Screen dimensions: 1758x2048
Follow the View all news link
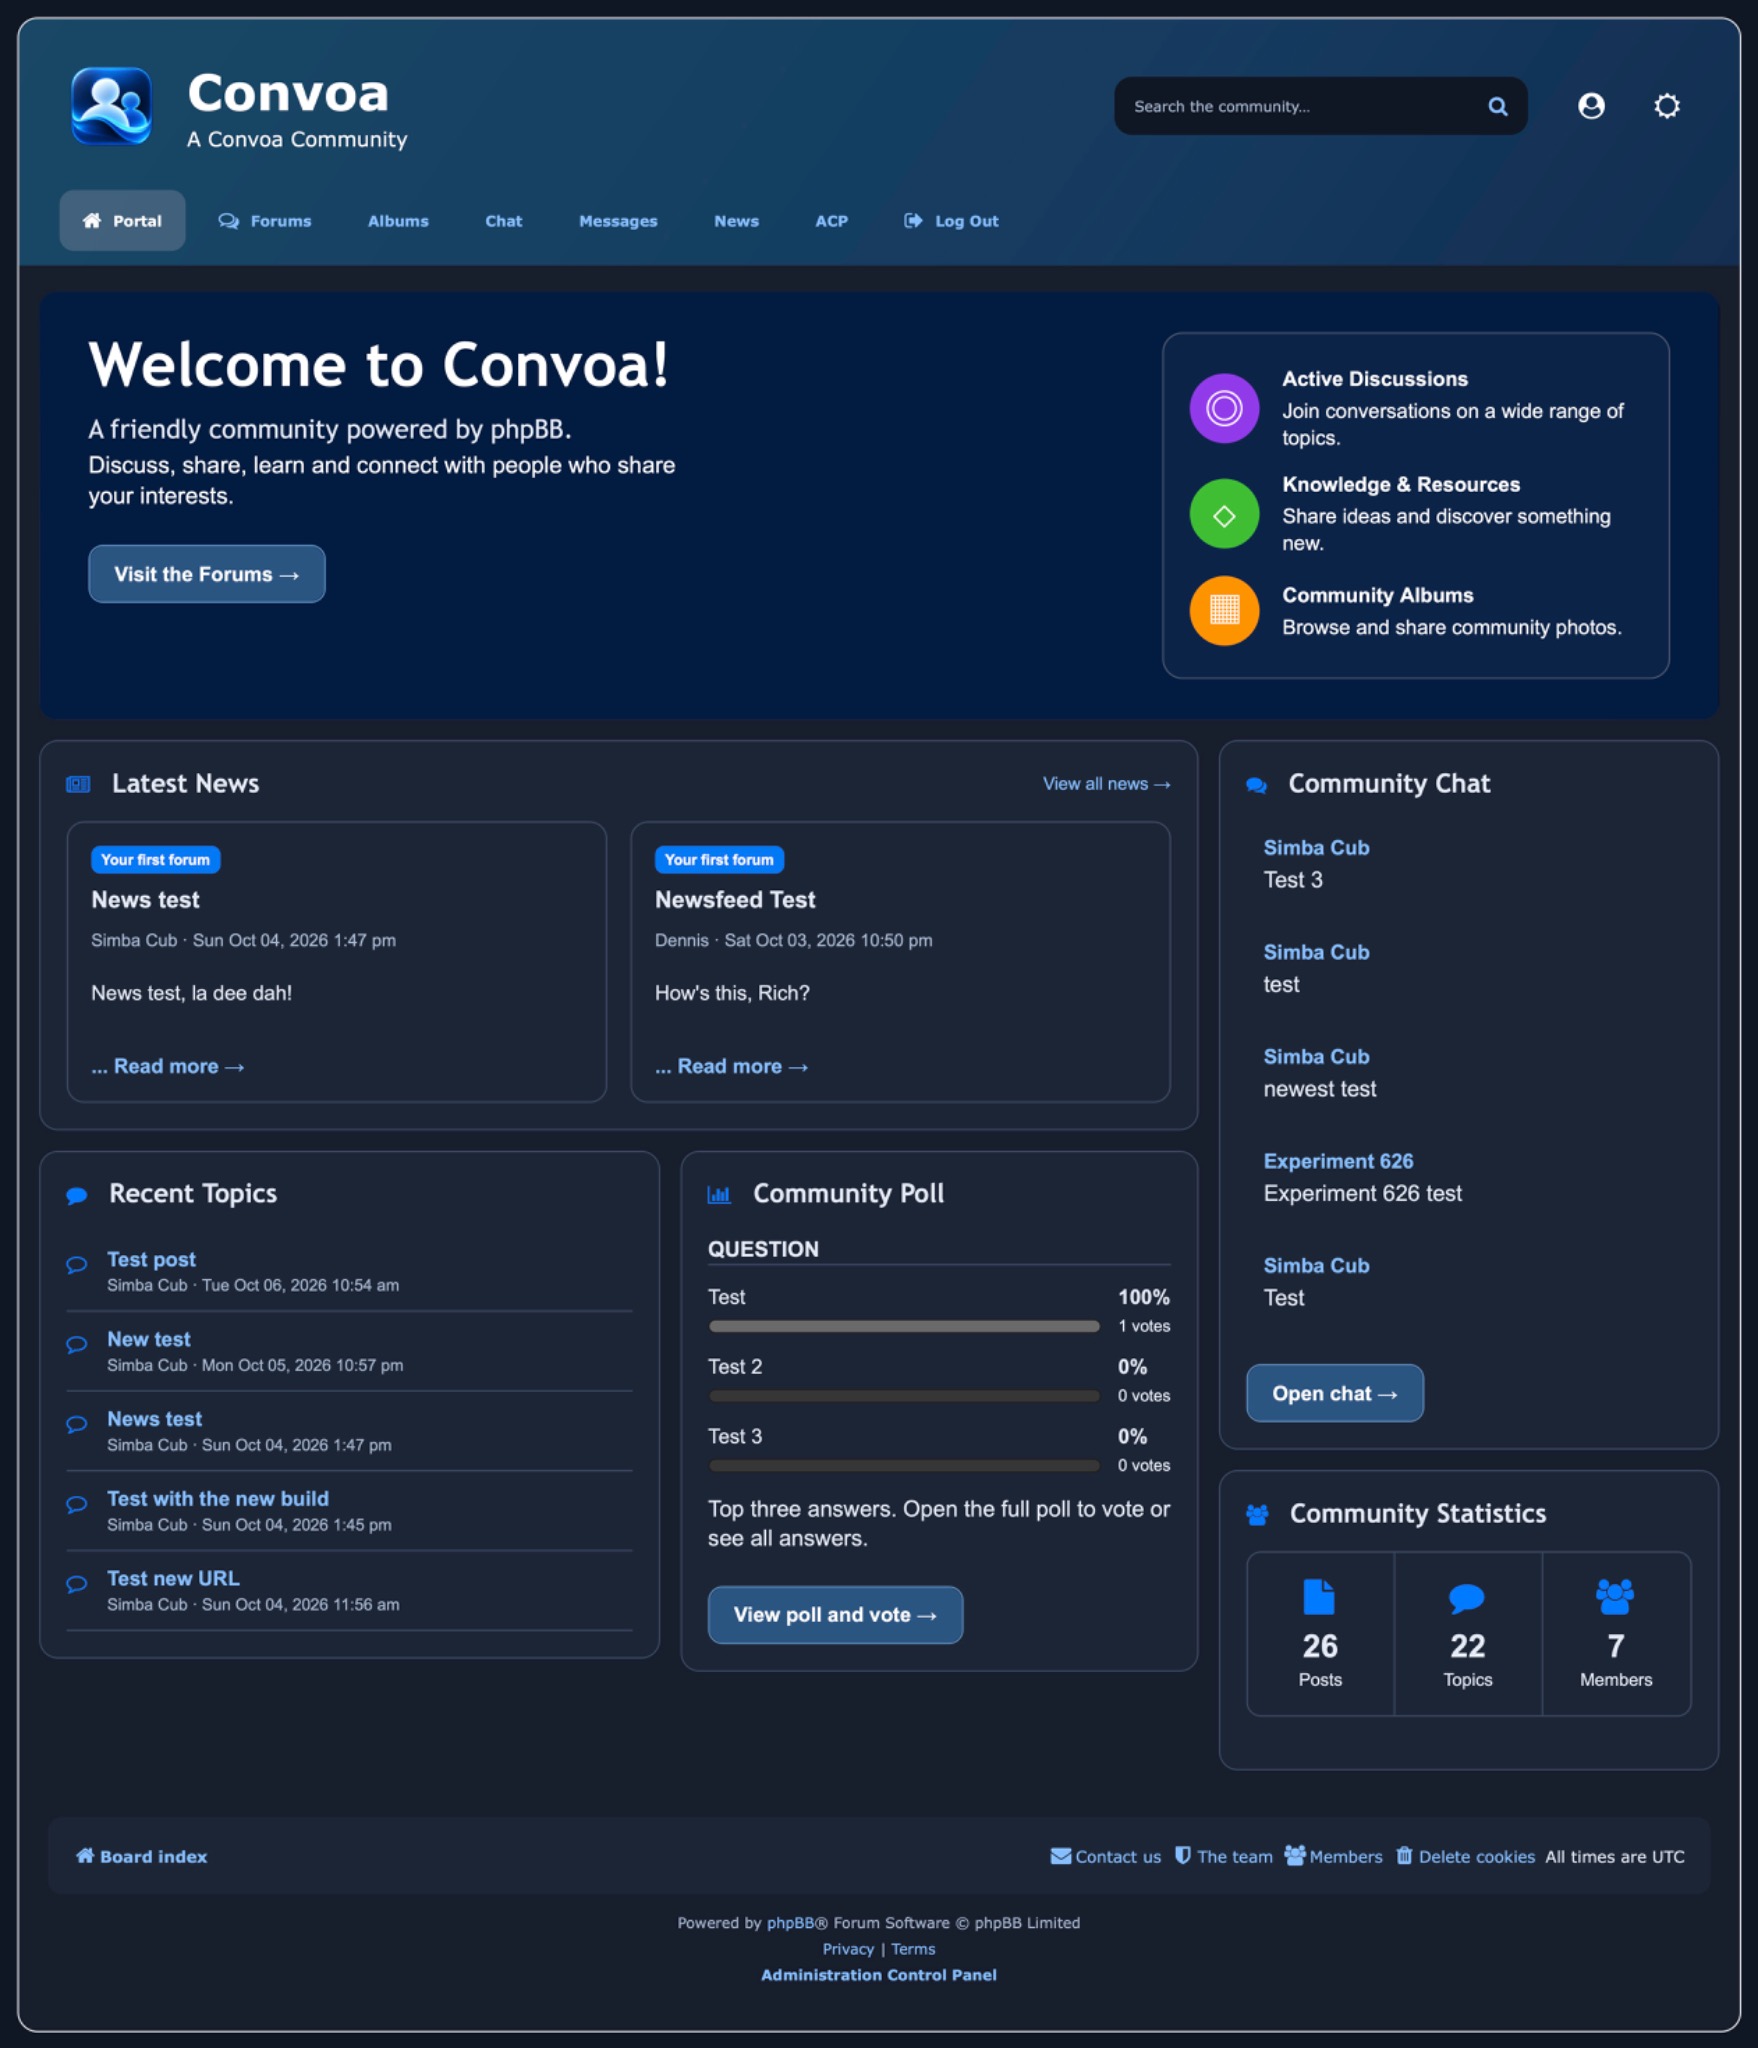coord(1106,784)
